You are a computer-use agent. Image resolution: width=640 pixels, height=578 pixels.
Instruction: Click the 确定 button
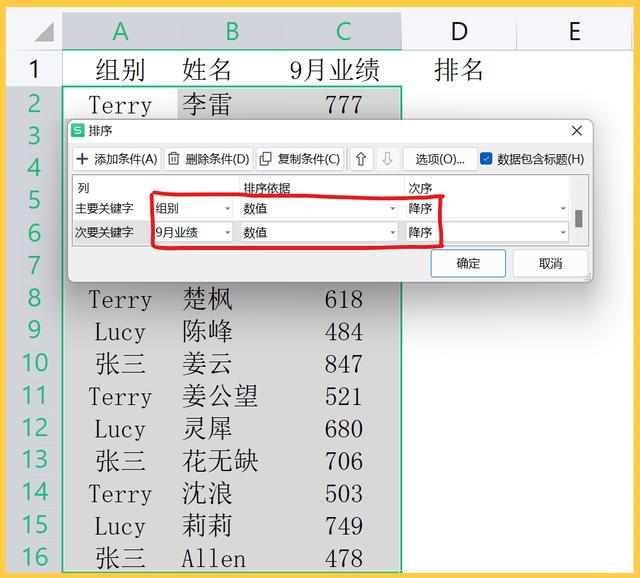point(468,264)
